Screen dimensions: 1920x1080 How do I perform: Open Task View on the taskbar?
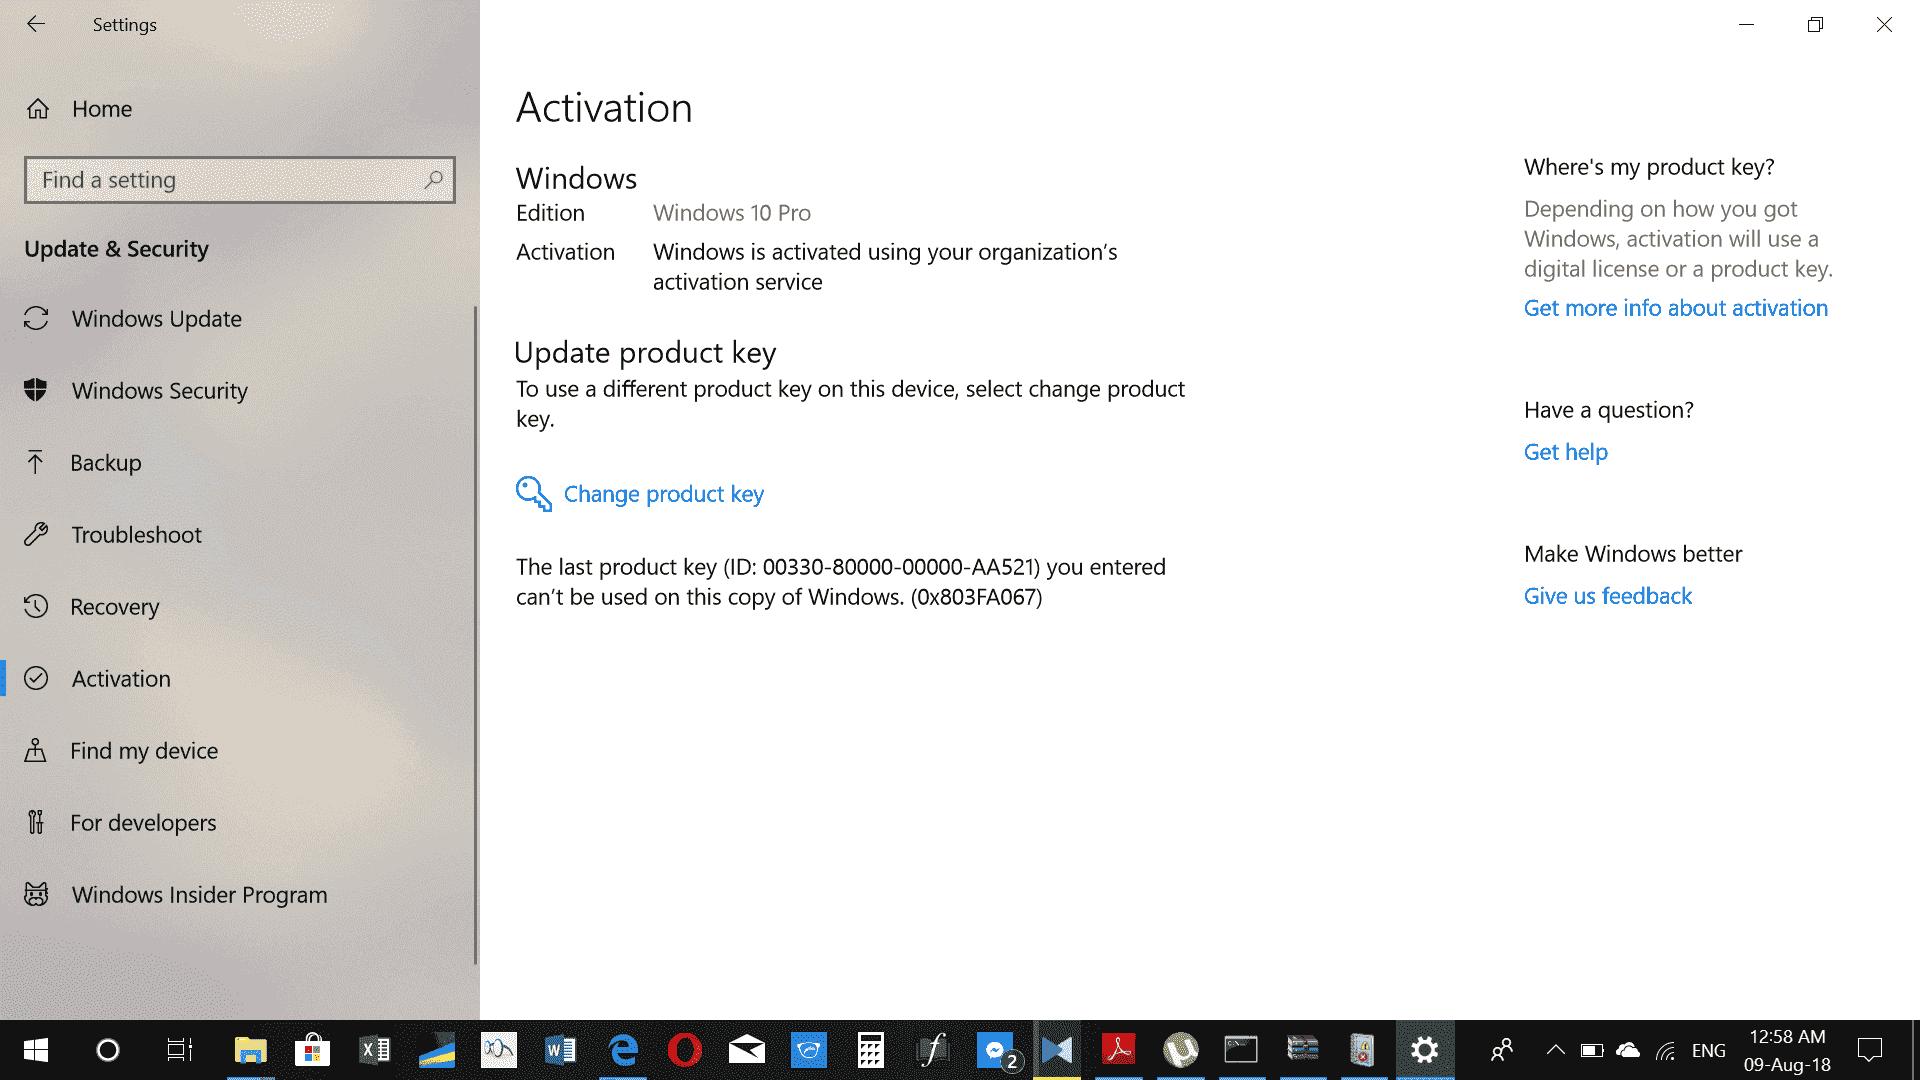point(179,1050)
